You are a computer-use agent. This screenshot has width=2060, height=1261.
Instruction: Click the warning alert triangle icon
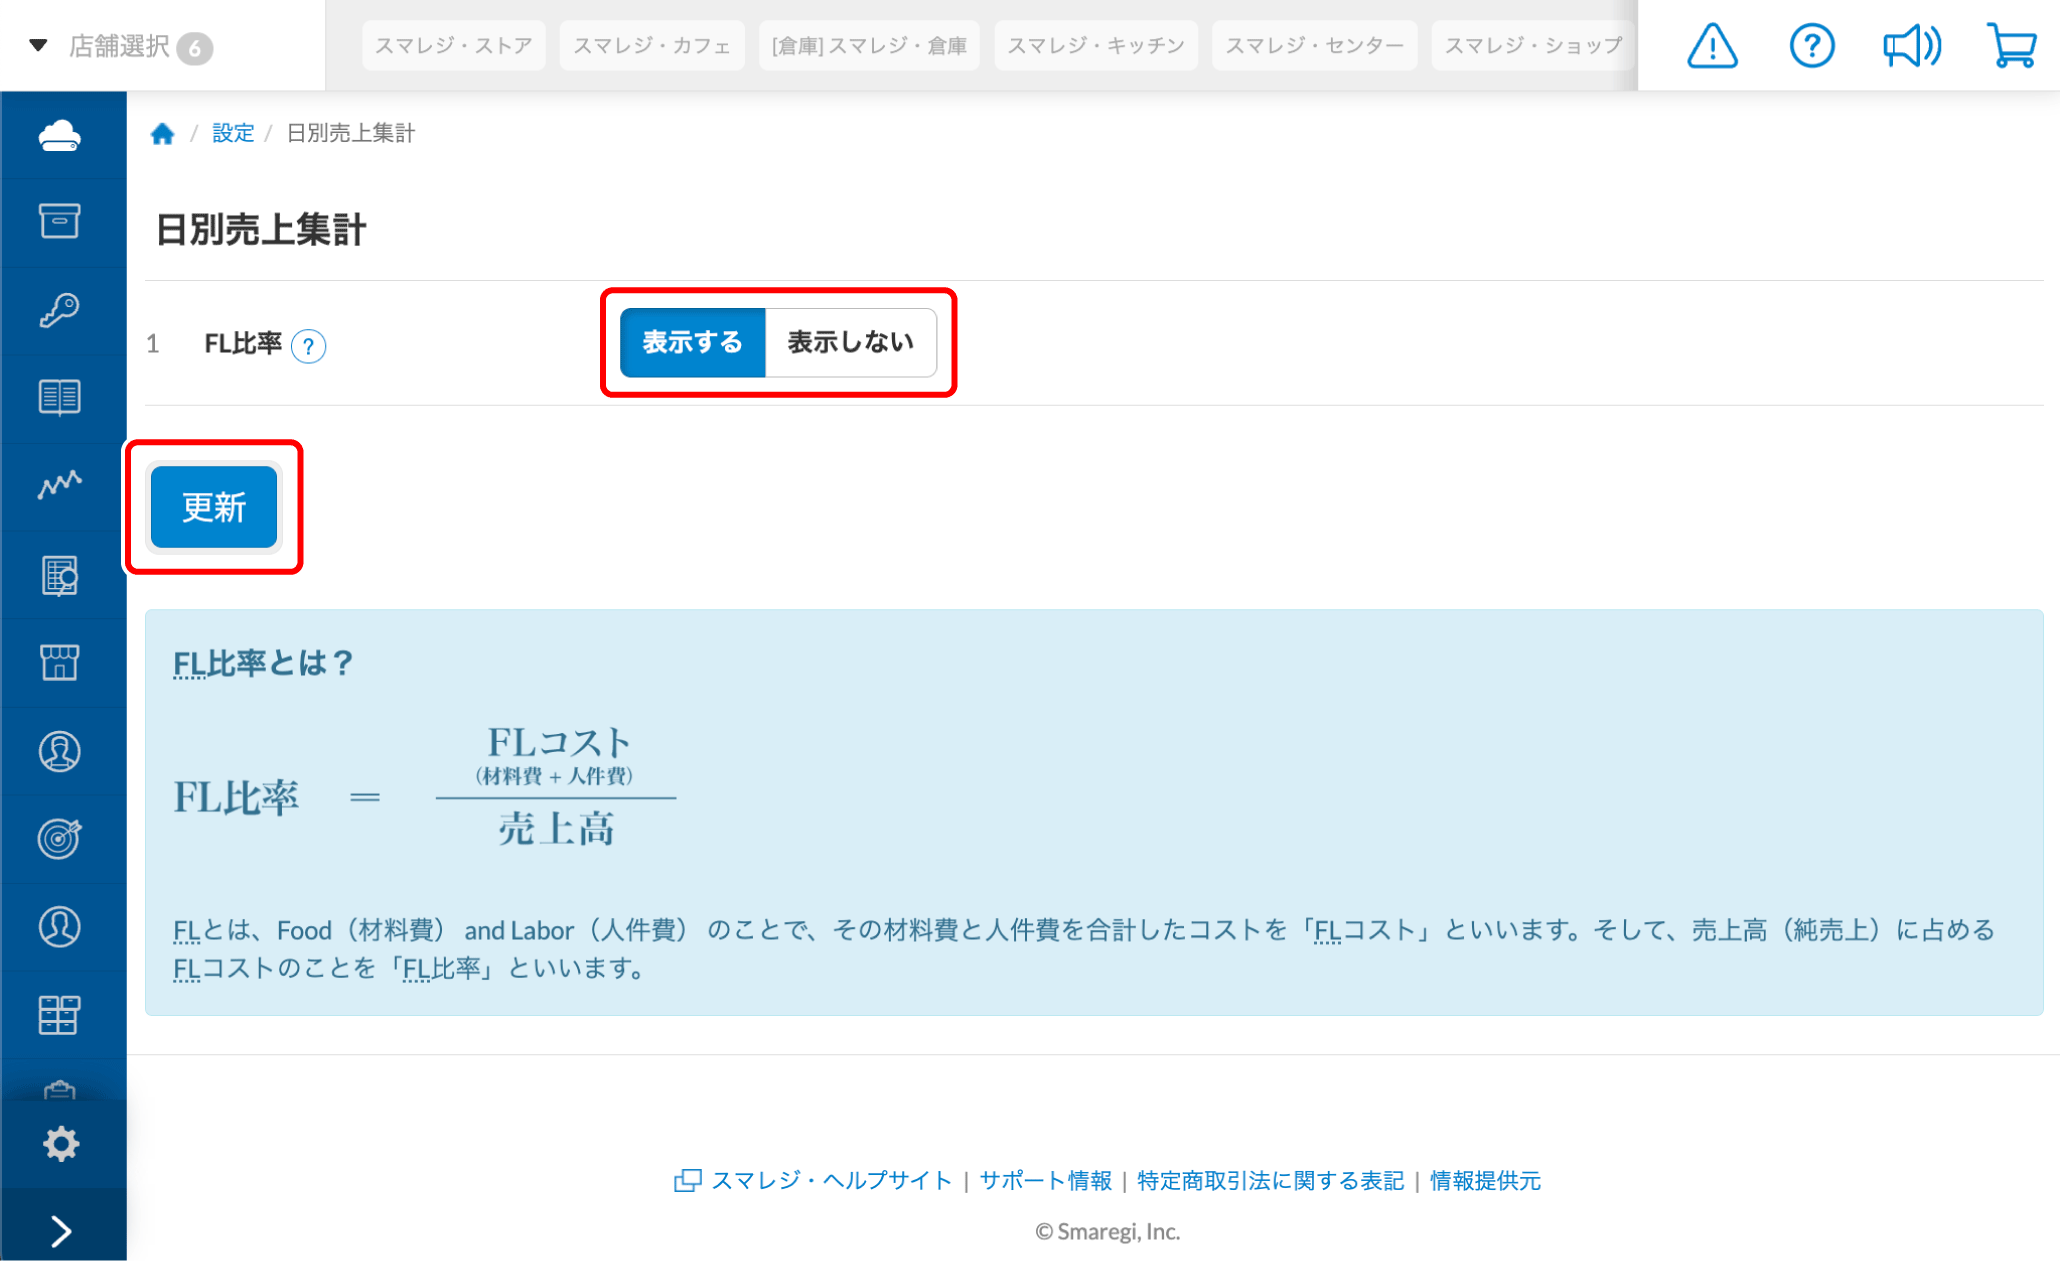pyautogui.click(x=1712, y=46)
